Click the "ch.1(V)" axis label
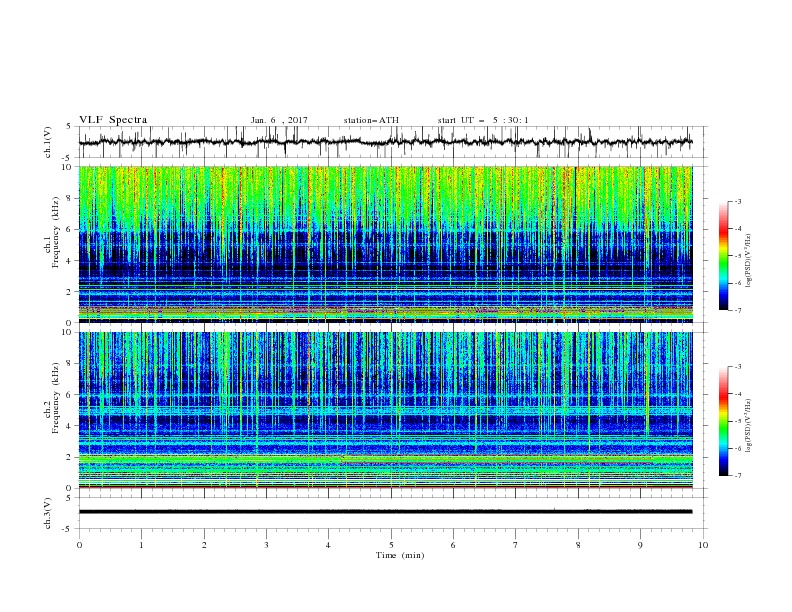The height and width of the screenshot is (612, 792). click(48, 142)
